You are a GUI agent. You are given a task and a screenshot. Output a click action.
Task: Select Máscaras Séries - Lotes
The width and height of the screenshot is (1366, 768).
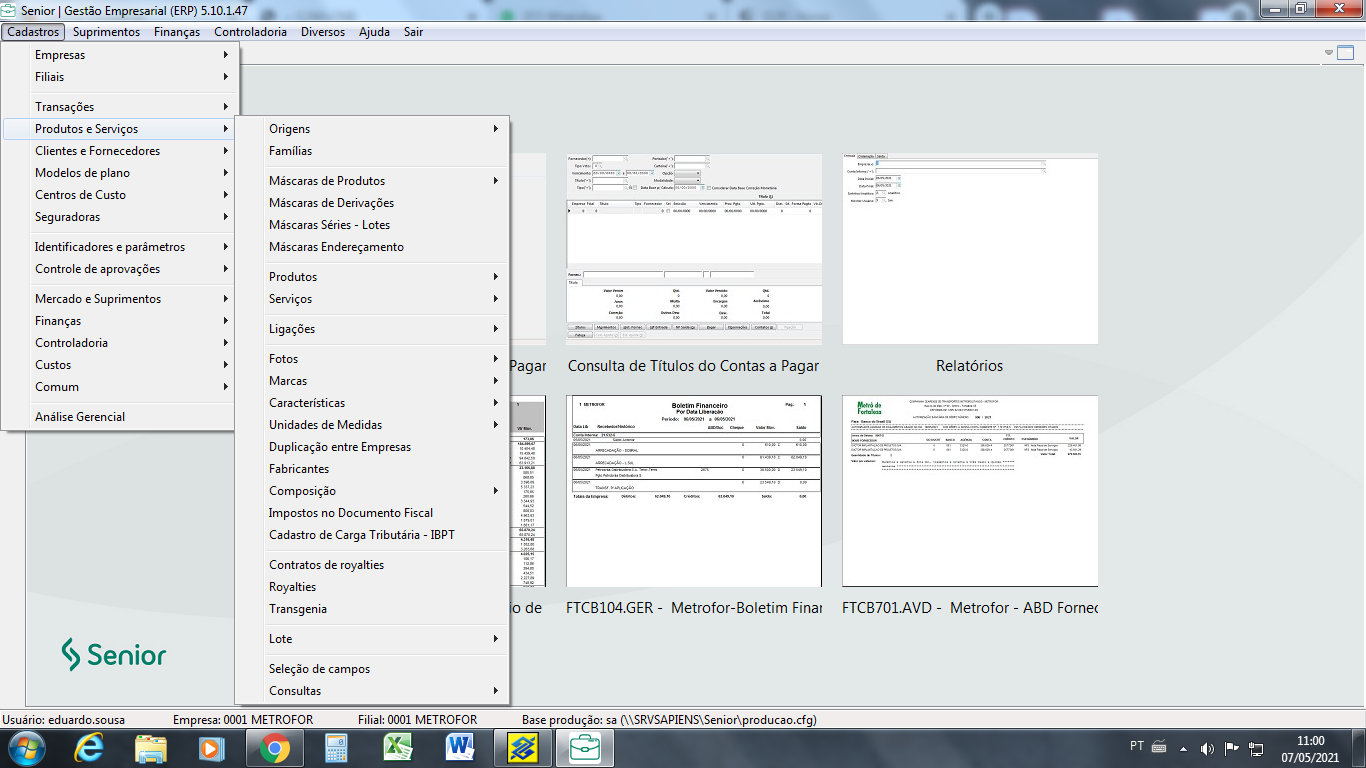372,225
